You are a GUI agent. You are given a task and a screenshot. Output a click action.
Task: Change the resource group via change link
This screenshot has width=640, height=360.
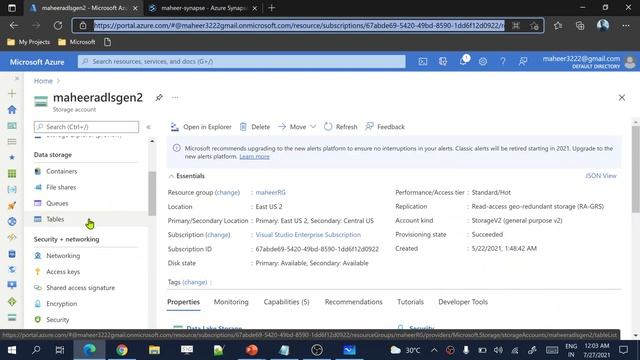click(x=227, y=192)
